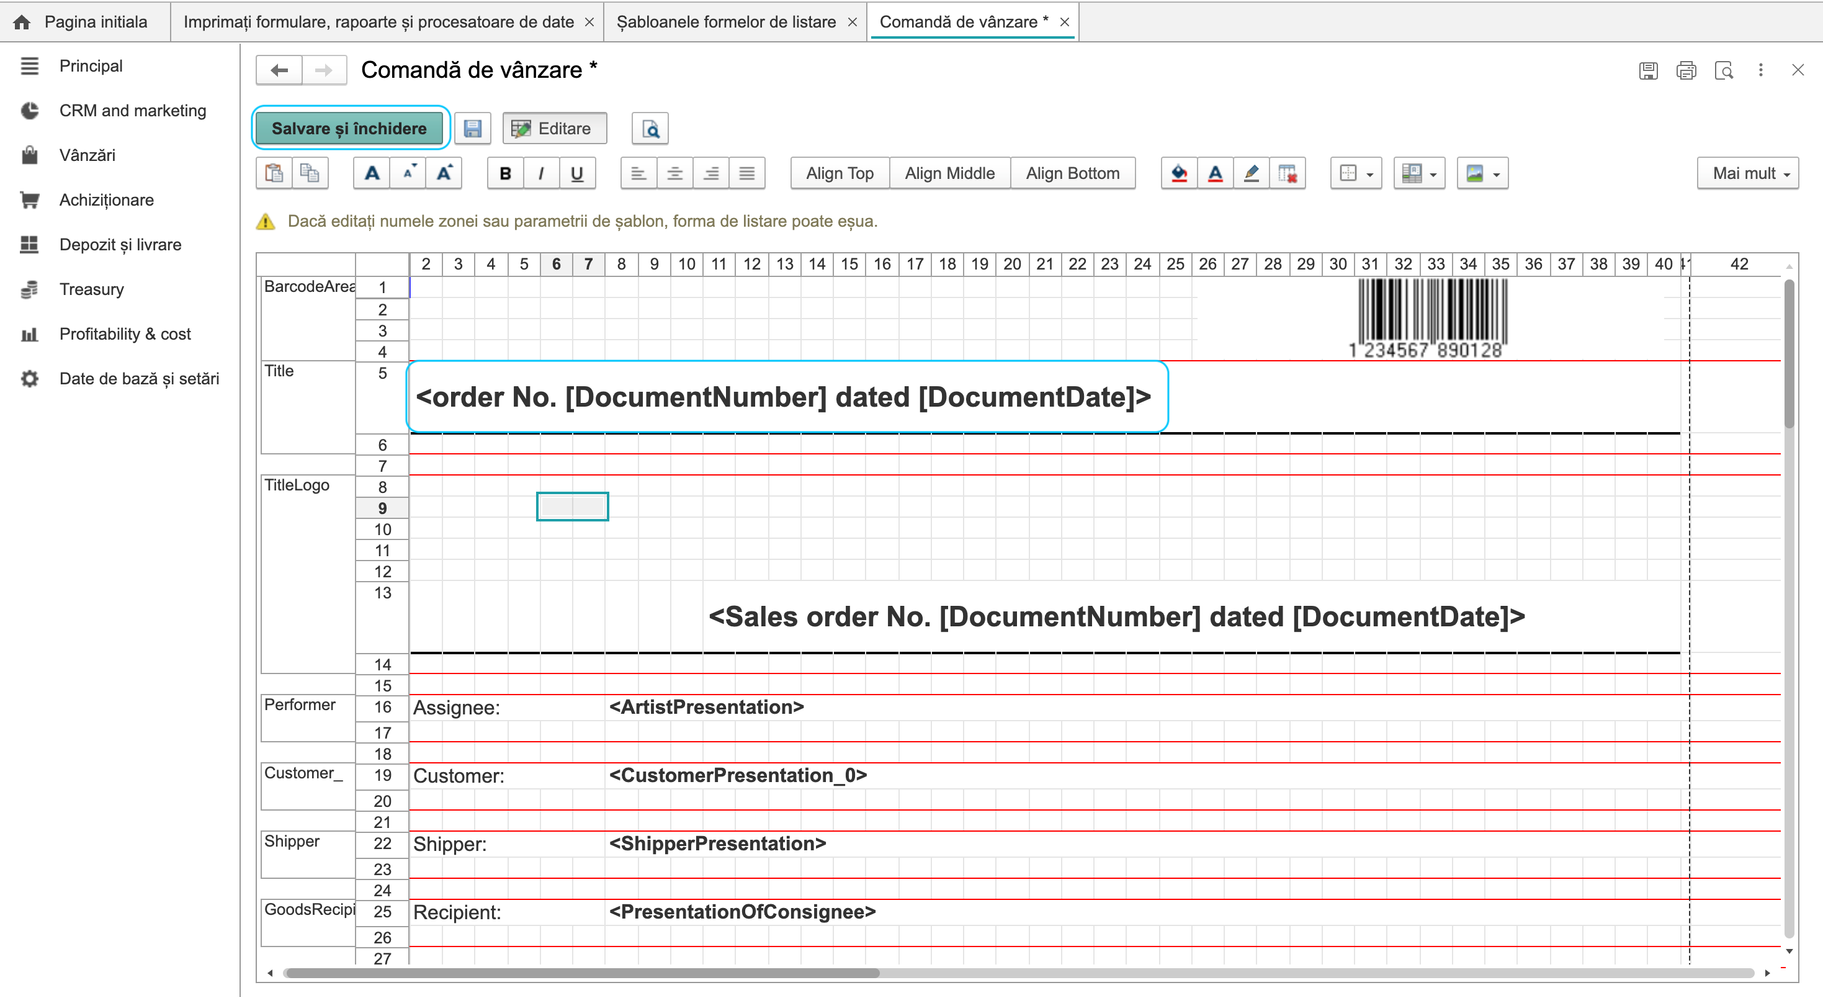Open the font settings 'A' icon
Screen dimensions: 1823x997
(x=372, y=173)
